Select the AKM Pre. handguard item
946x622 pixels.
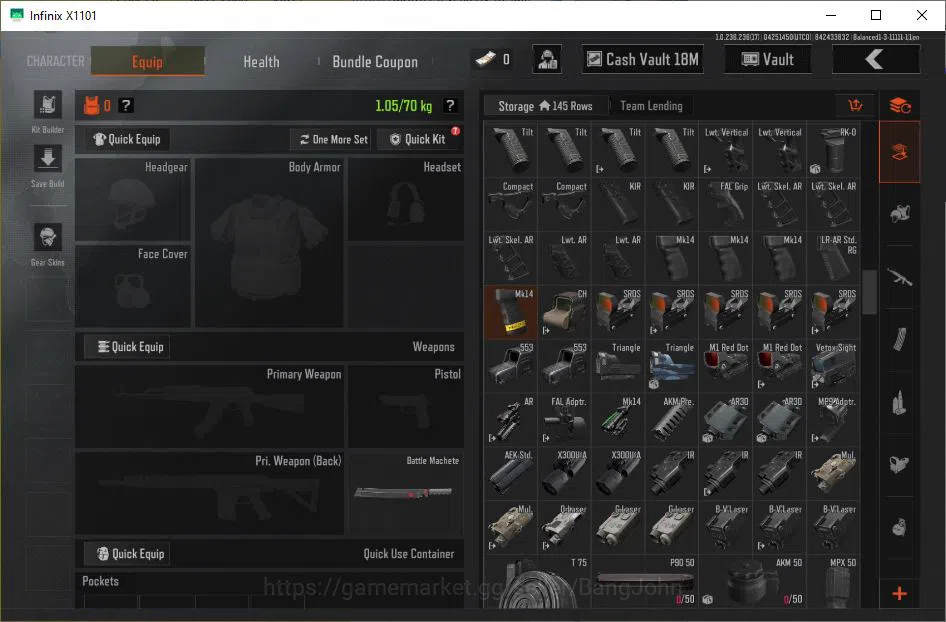click(671, 420)
